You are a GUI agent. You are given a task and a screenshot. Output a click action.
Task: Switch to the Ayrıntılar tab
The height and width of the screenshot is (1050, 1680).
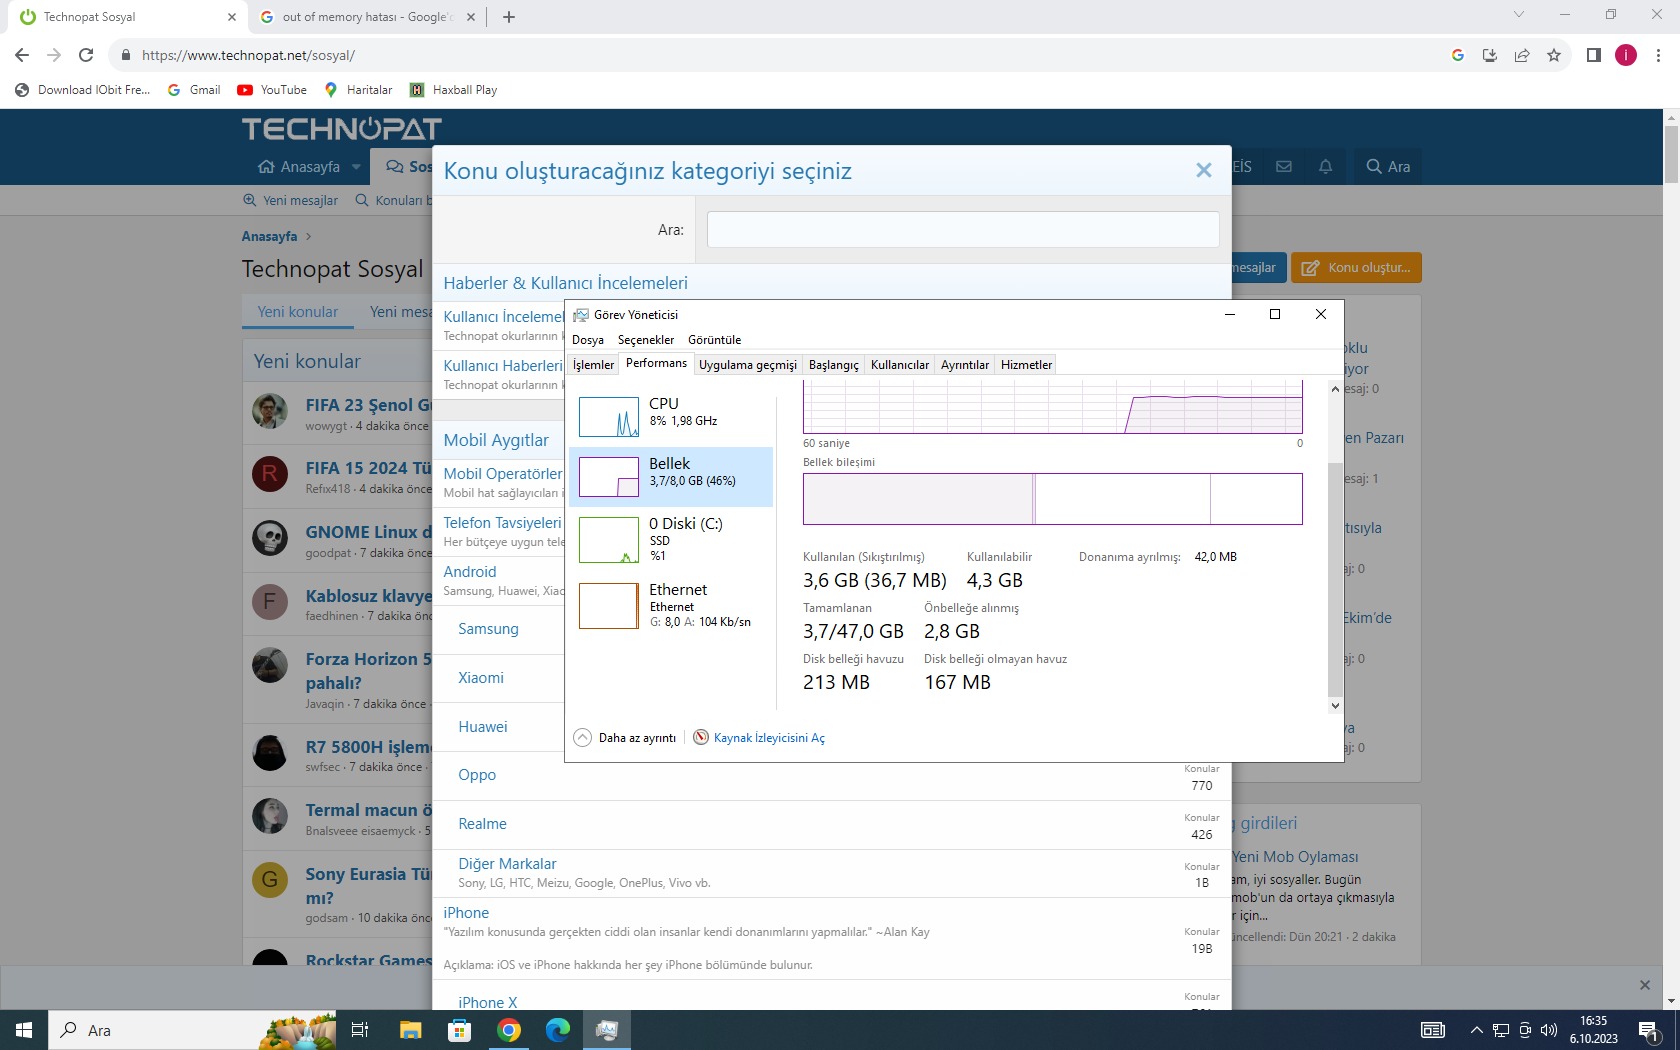point(965,365)
